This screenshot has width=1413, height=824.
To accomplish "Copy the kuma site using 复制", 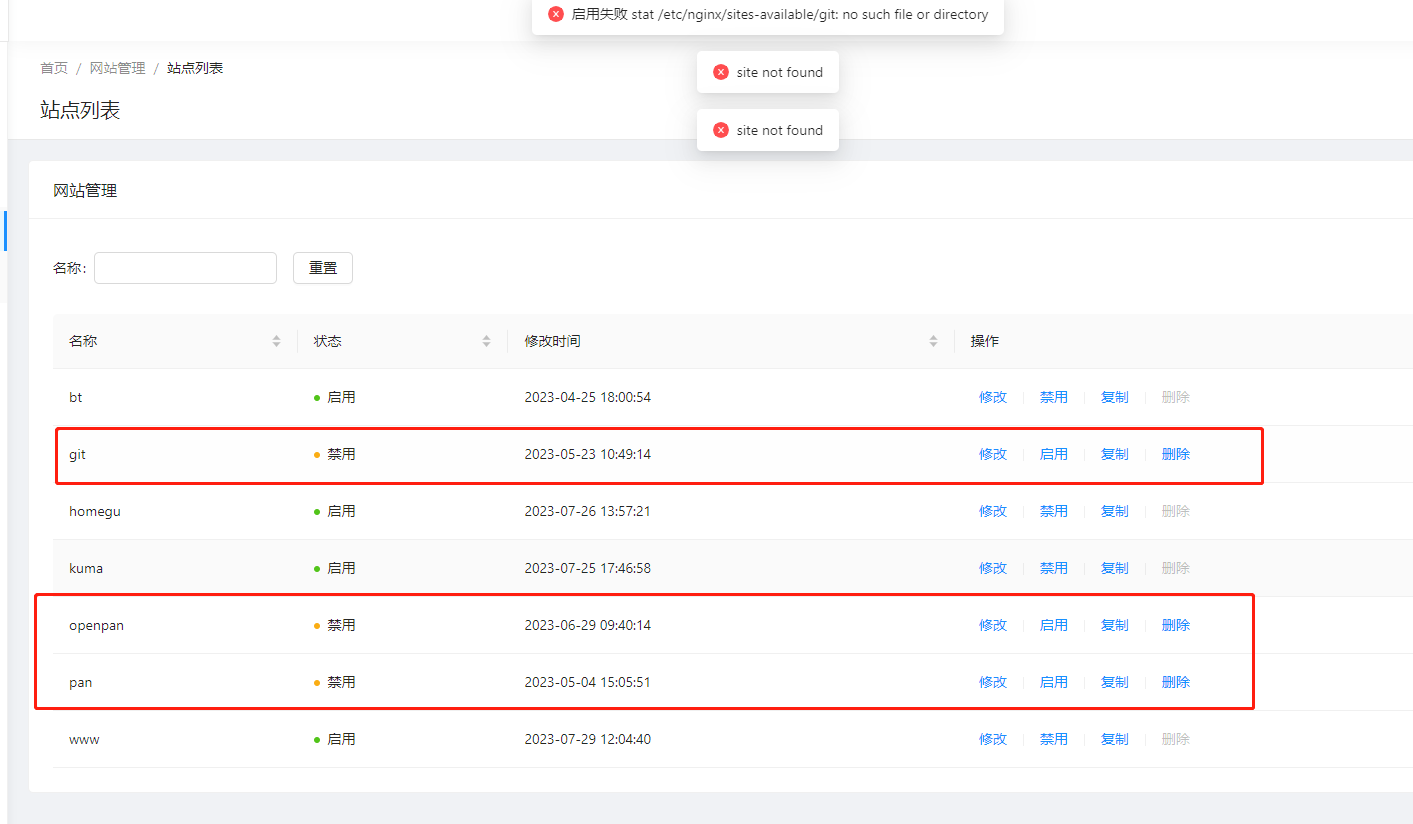I will click(1114, 567).
